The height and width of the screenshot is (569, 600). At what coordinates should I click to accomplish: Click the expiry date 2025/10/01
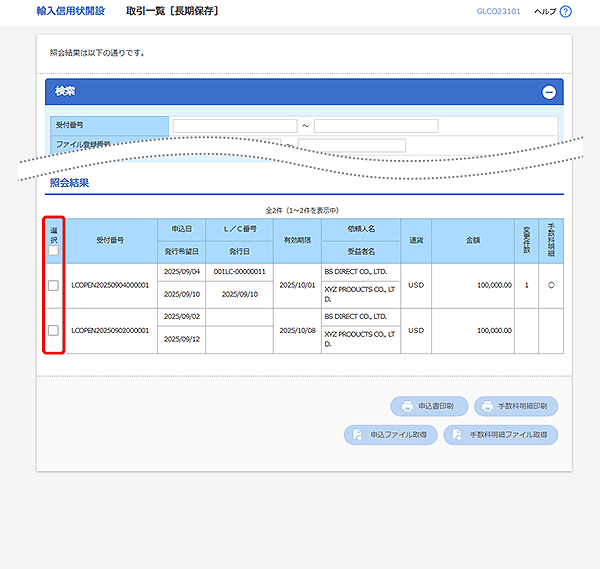pos(297,285)
